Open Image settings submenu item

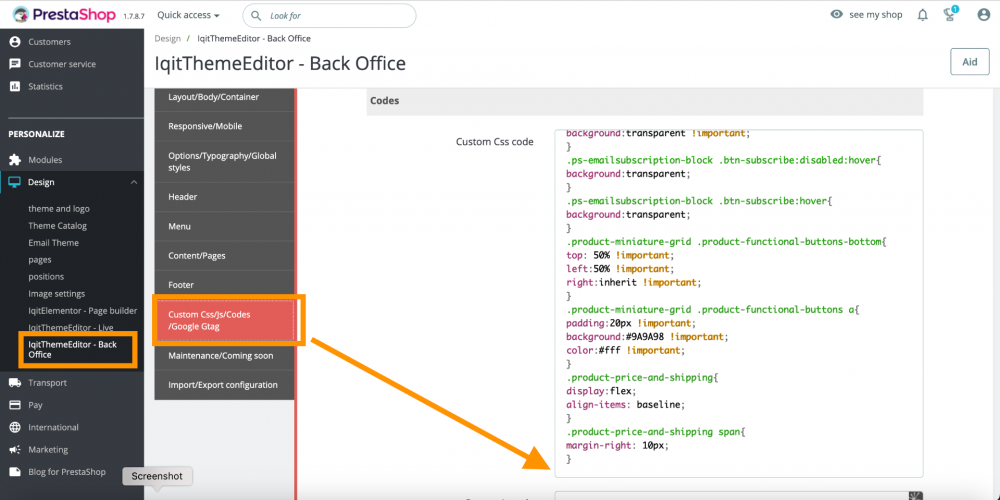[57, 293]
